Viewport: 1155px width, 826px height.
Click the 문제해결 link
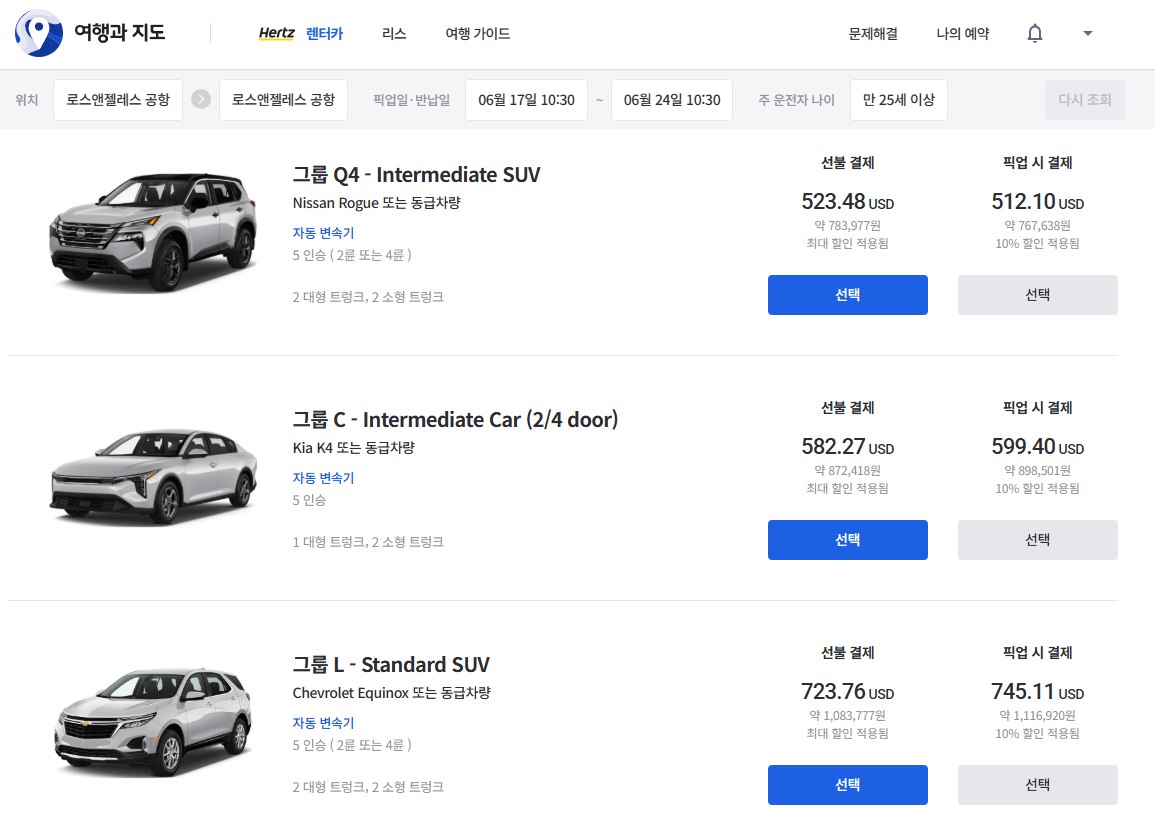[x=873, y=34]
